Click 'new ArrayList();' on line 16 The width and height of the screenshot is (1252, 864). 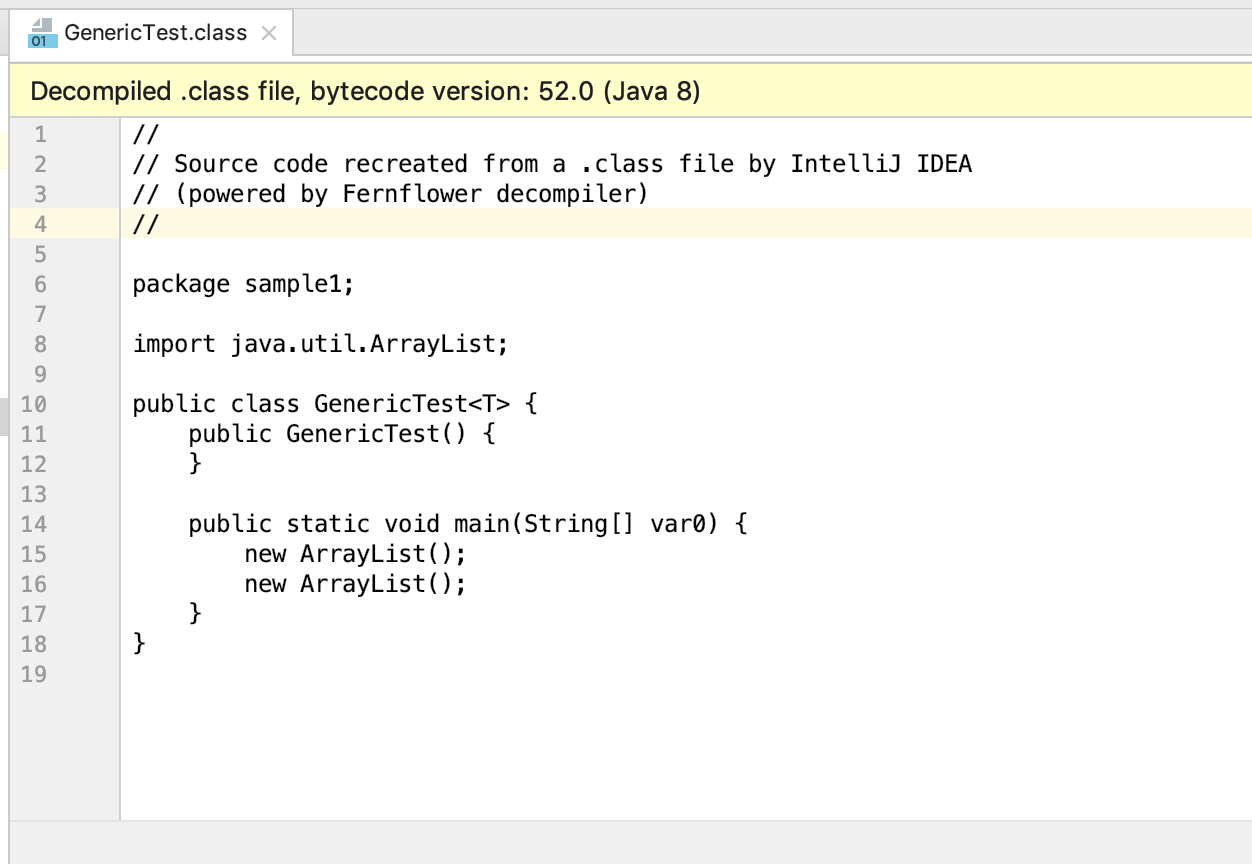(x=355, y=584)
